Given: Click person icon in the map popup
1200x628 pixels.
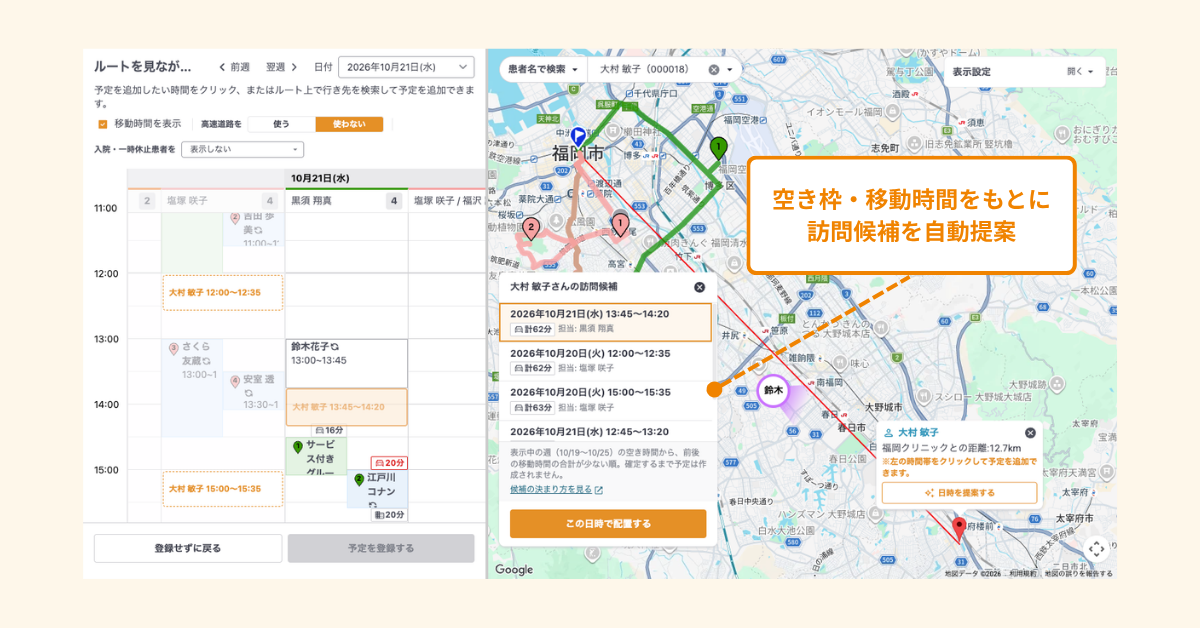Looking at the screenshot, I should click(x=888, y=433).
